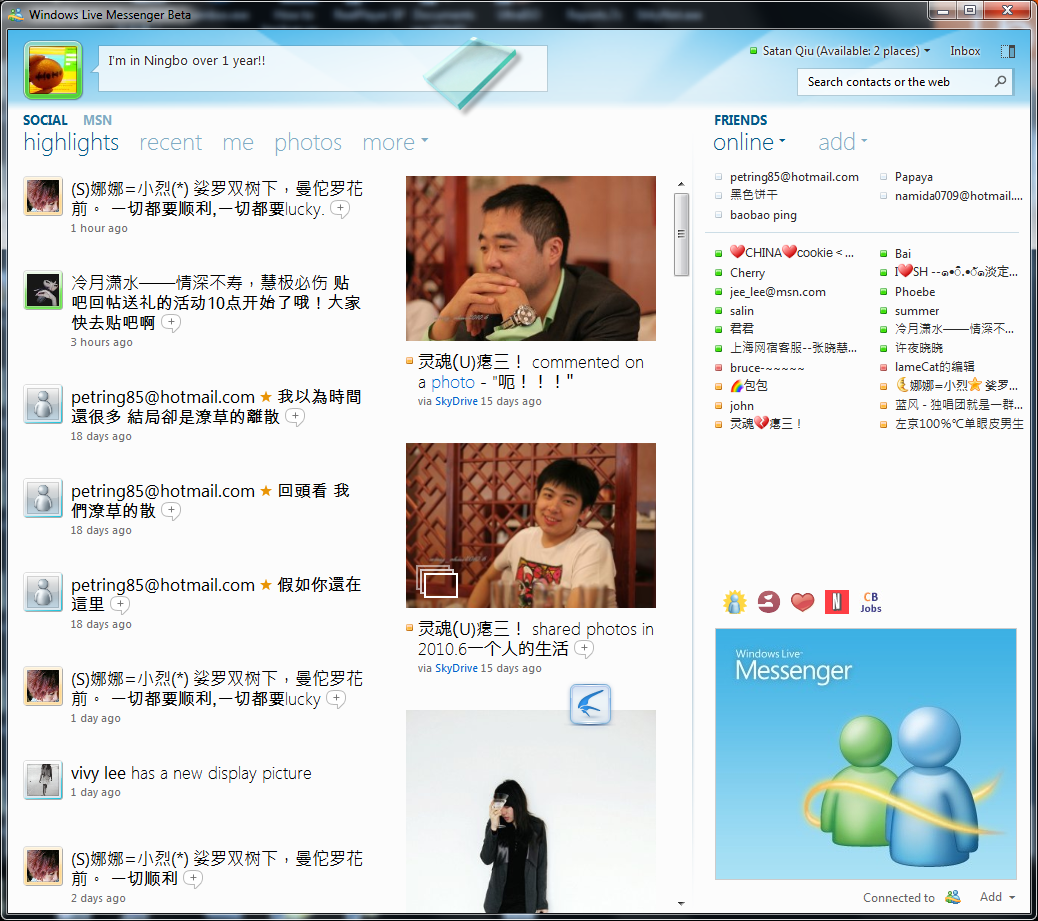Switch to the highlights tab
The image size is (1038, 921).
point(71,143)
